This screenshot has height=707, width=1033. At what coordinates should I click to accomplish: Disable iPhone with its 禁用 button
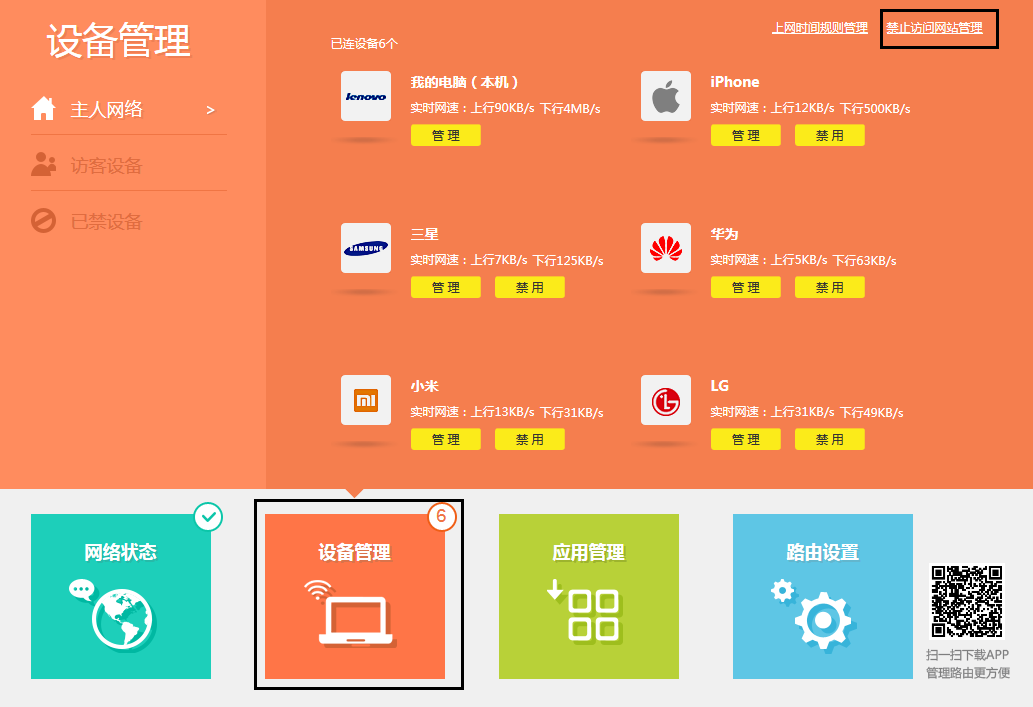tap(829, 134)
